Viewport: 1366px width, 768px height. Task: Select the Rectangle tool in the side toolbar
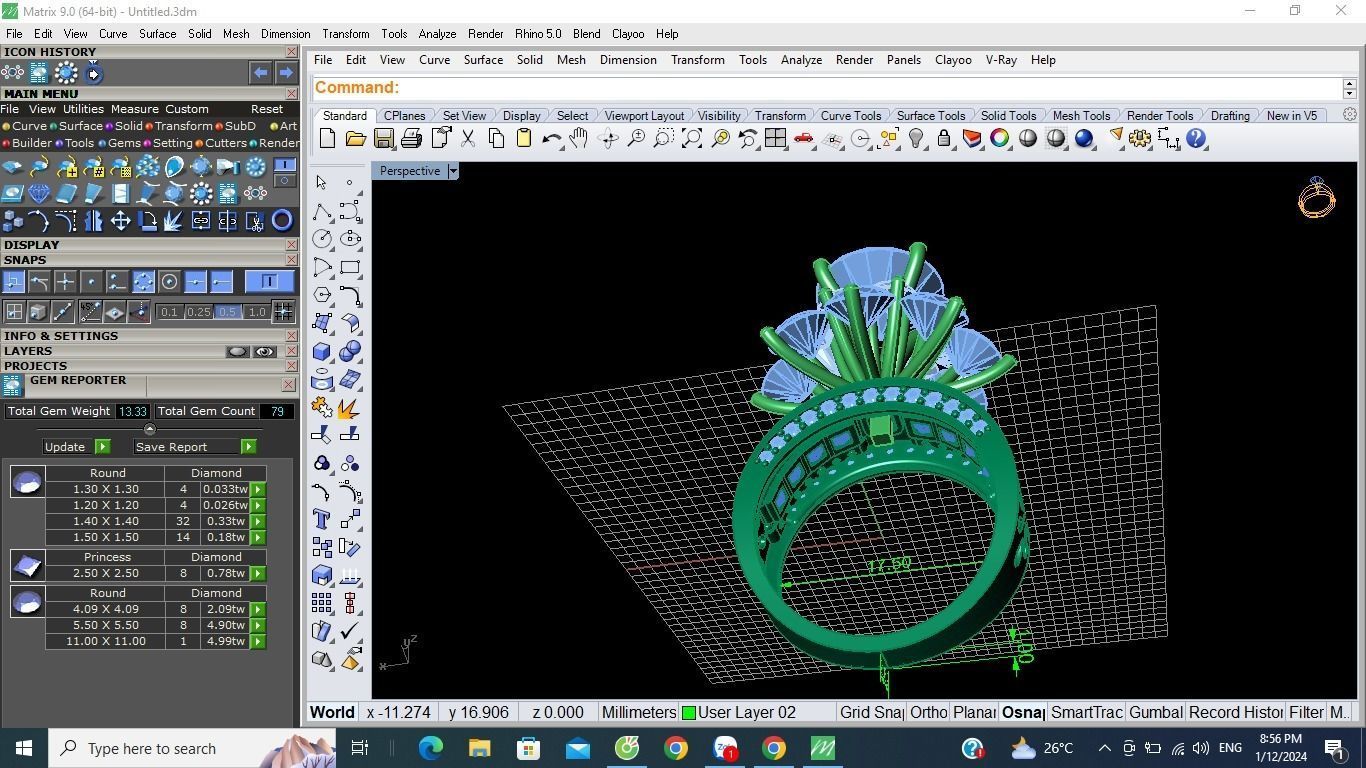(x=350, y=267)
